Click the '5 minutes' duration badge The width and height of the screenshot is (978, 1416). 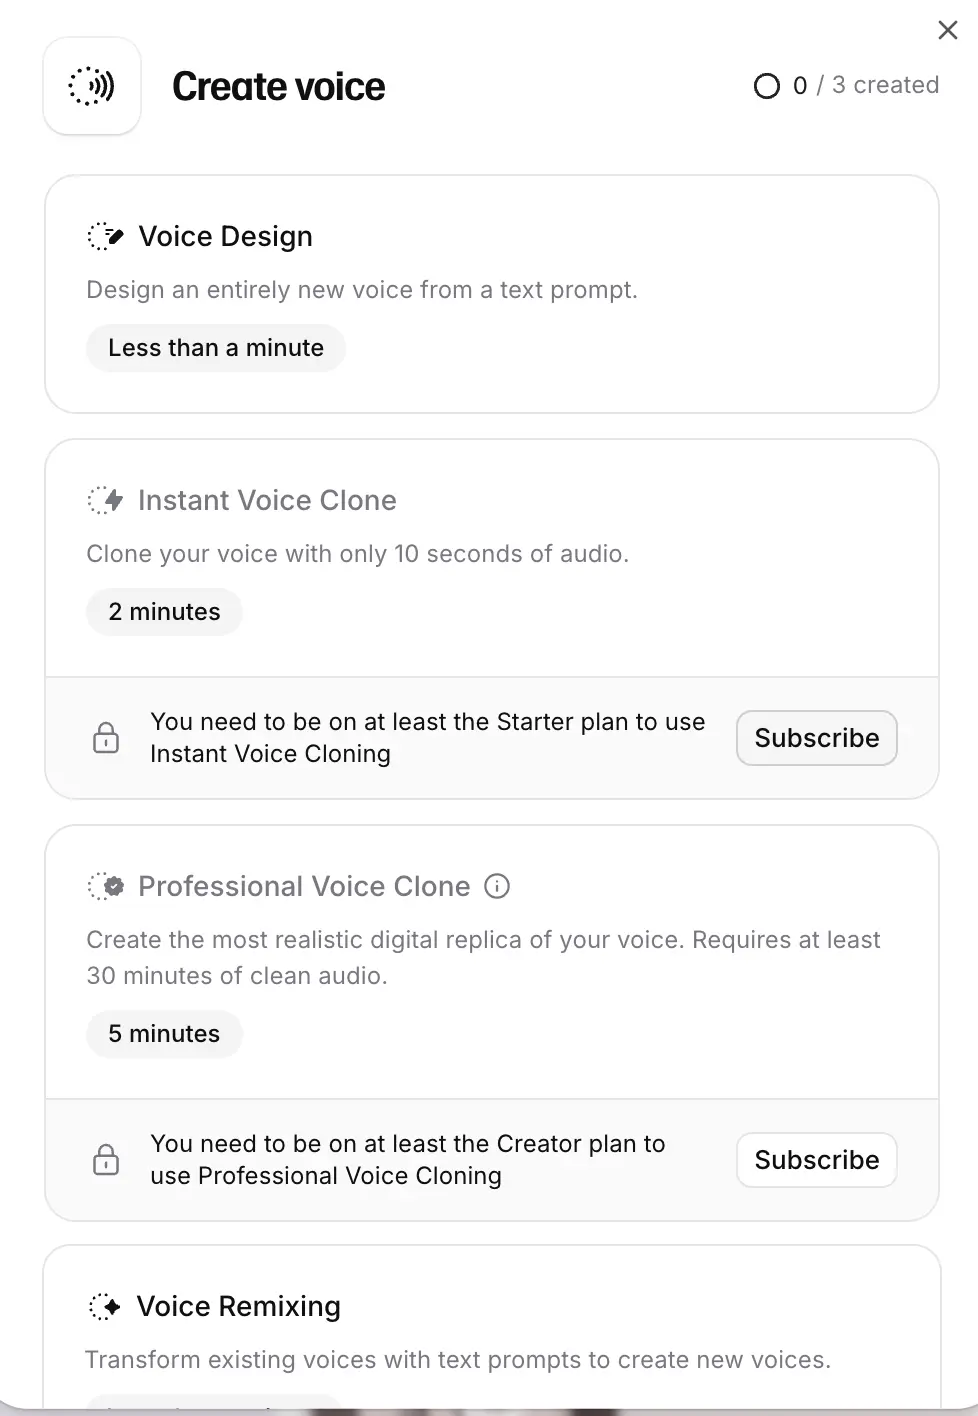(x=164, y=1034)
